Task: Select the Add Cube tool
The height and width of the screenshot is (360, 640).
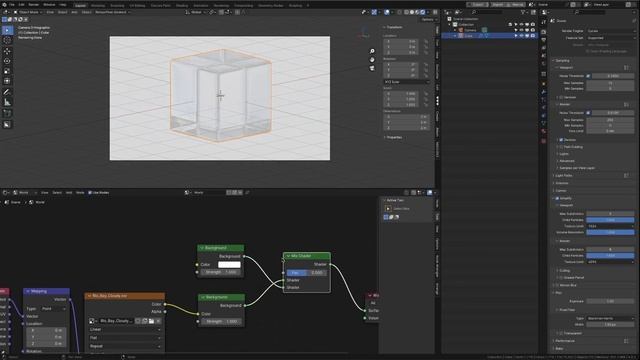Action: 7,113
